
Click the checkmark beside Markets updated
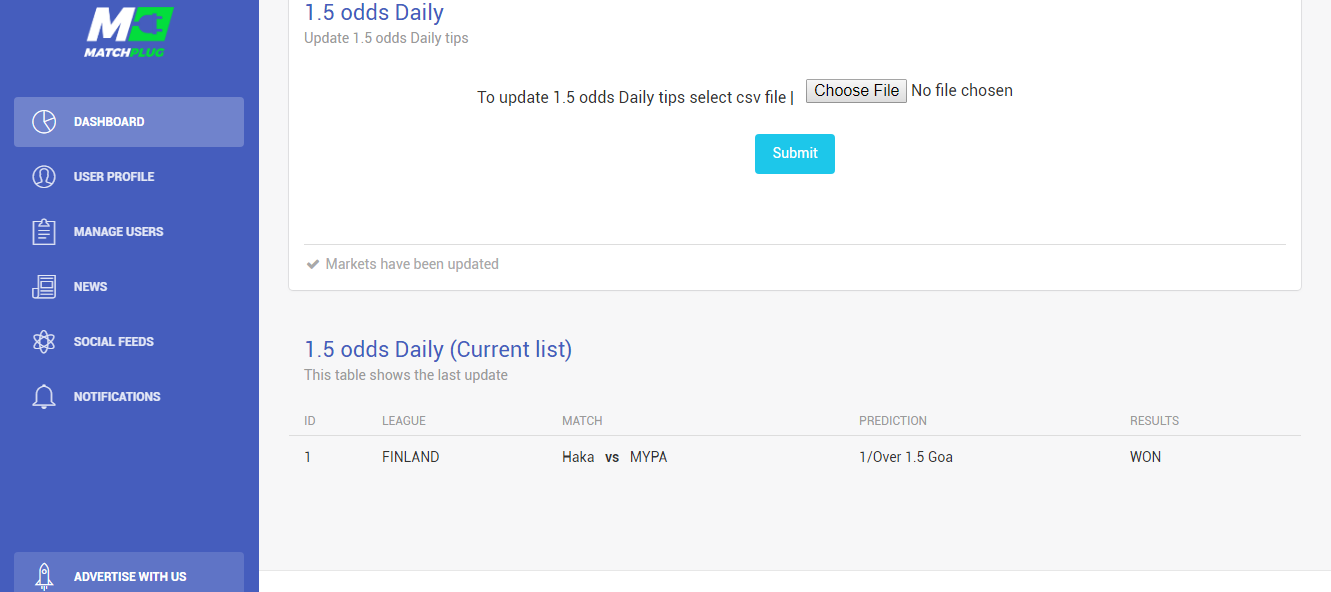point(313,265)
